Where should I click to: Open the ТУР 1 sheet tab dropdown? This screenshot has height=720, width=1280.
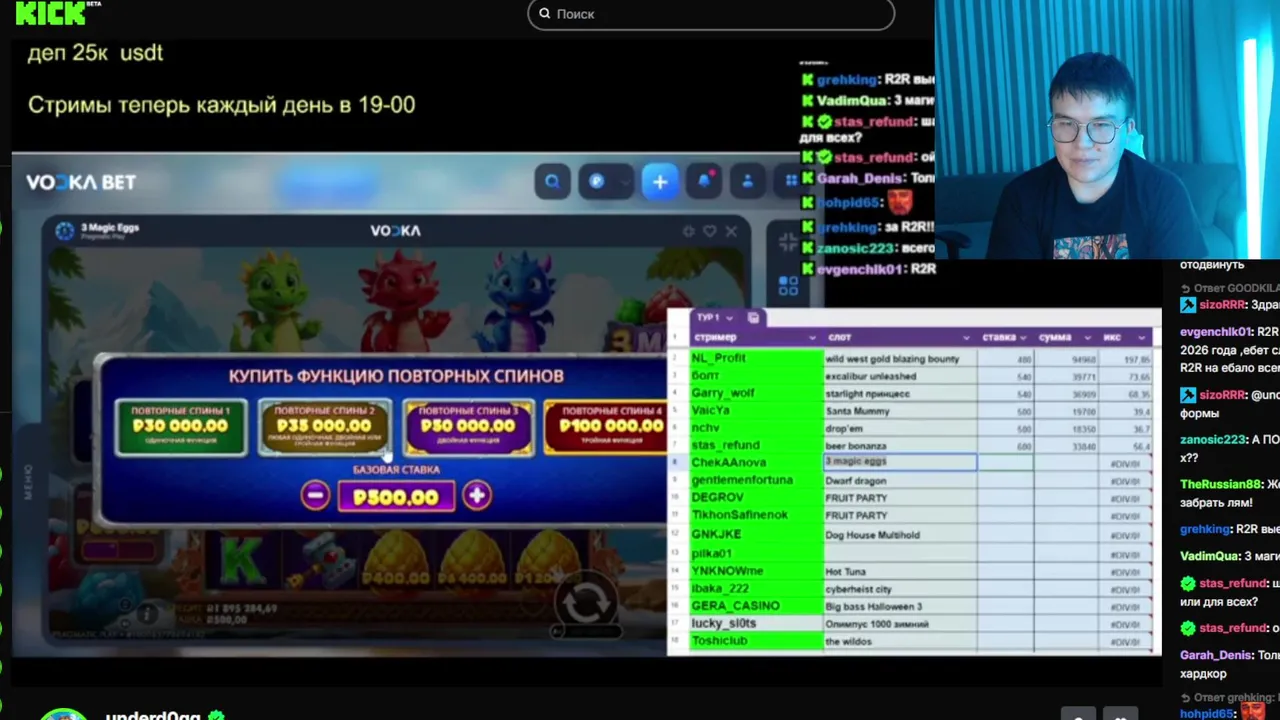(729, 318)
